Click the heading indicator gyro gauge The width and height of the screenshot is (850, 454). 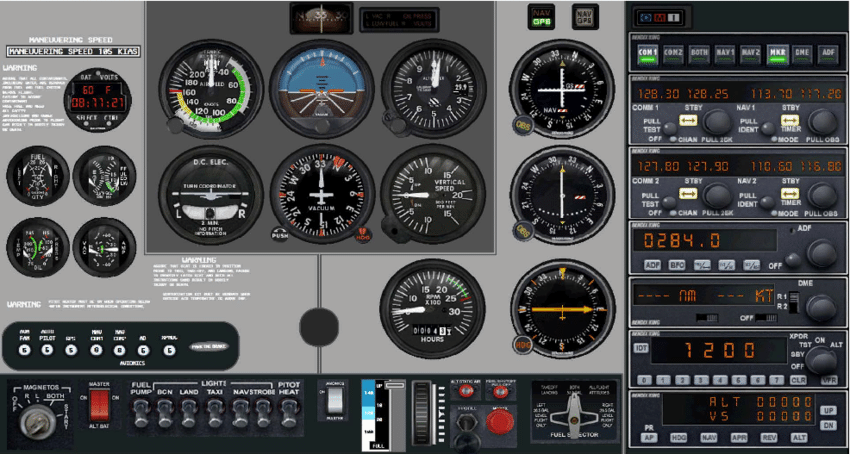click(323, 194)
